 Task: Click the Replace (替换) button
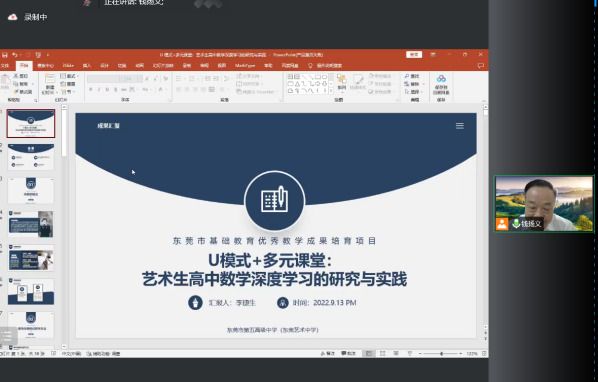click(x=413, y=84)
